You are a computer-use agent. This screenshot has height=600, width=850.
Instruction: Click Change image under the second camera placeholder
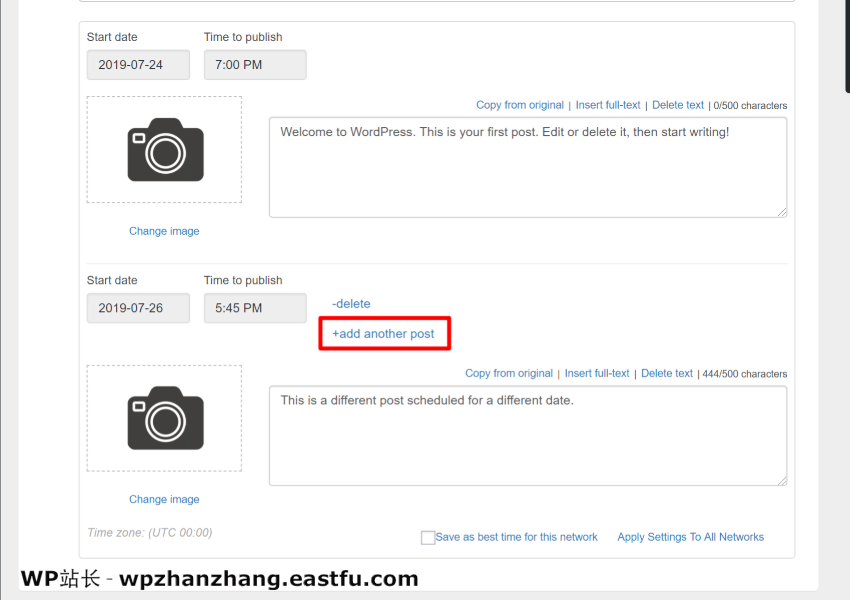[164, 499]
